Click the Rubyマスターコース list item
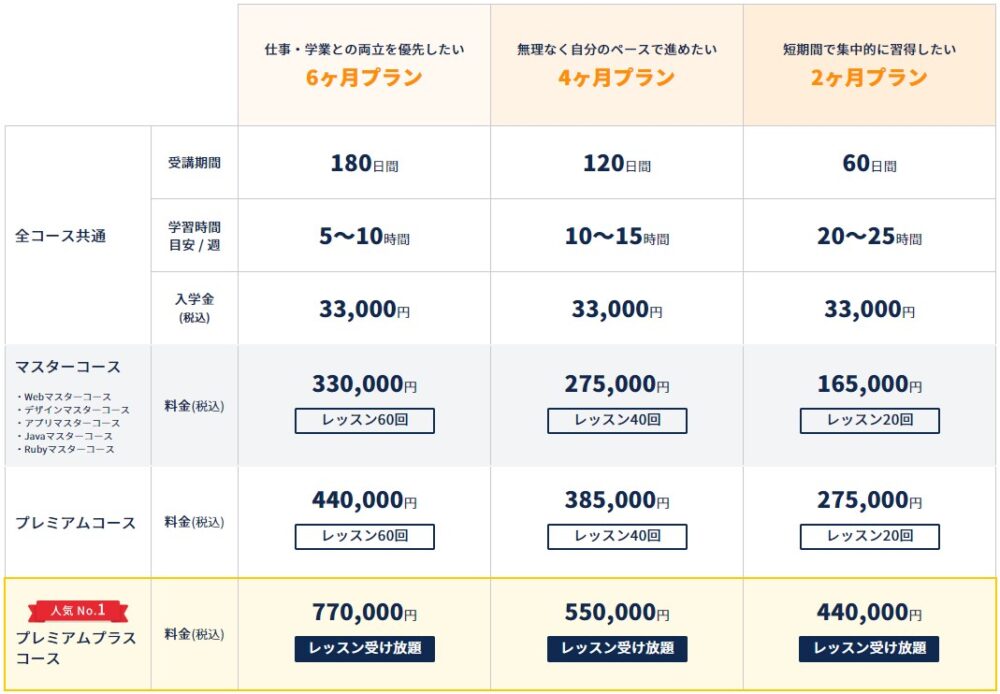This screenshot has width=1000, height=694. click(x=66, y=450)
